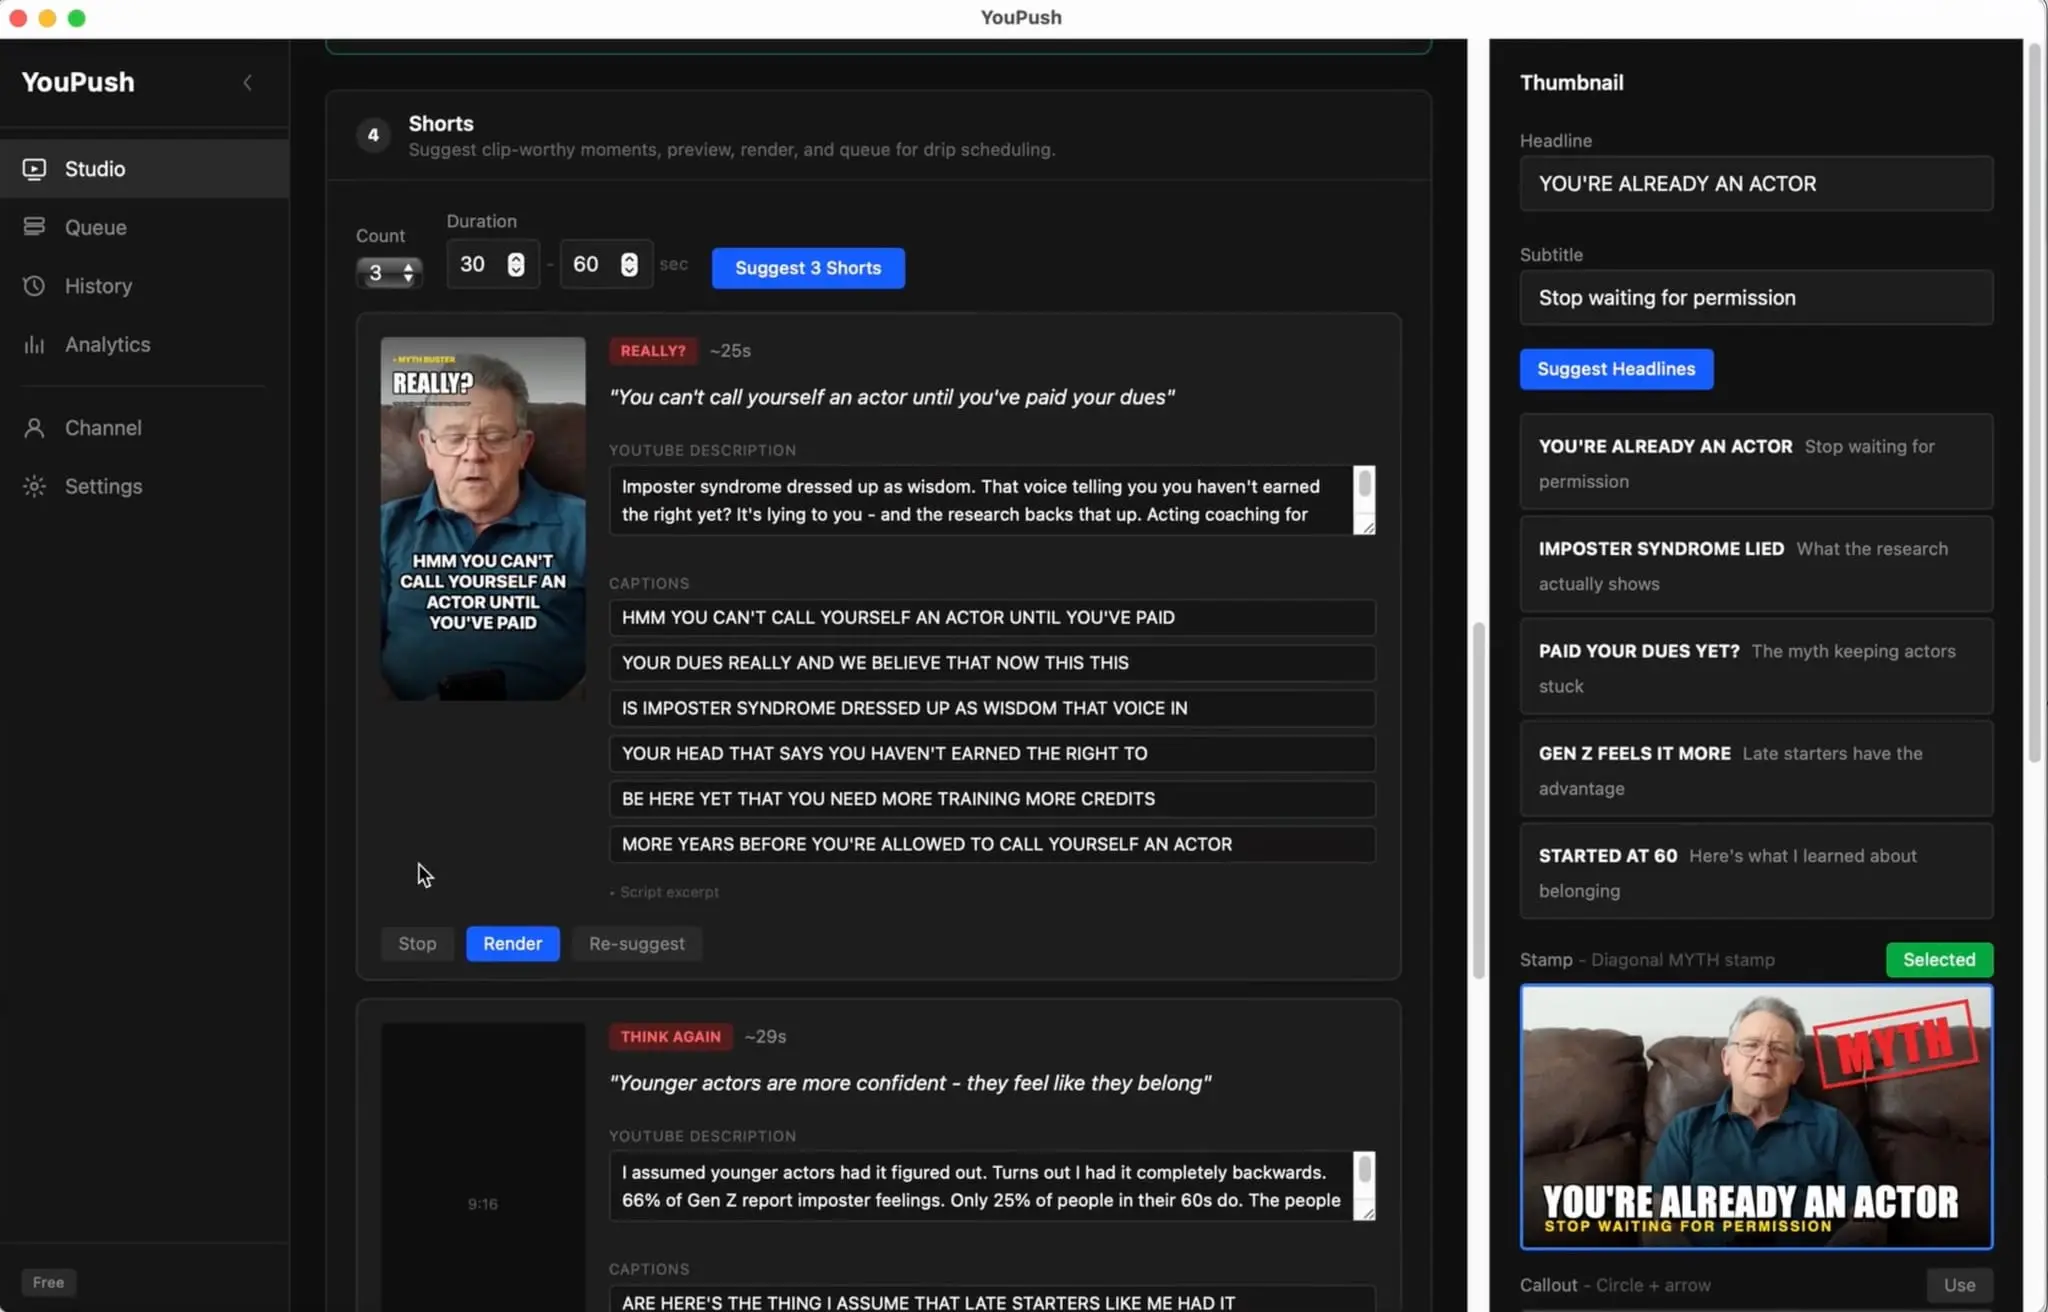This screenshot has height=1312, width=2048.
Task: Open the Queue sidebar icon
Action: (x=34, y=227)
